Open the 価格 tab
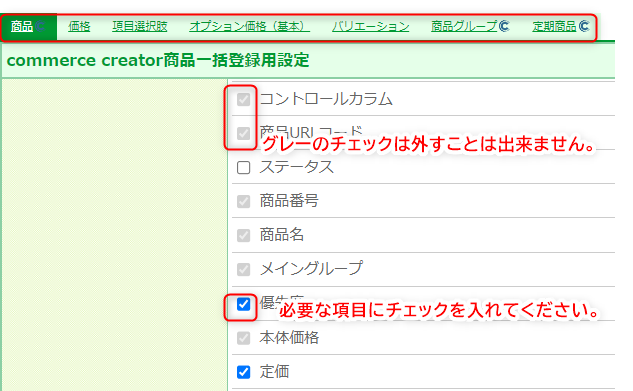 pyautogui.click(x=79, y=27)
